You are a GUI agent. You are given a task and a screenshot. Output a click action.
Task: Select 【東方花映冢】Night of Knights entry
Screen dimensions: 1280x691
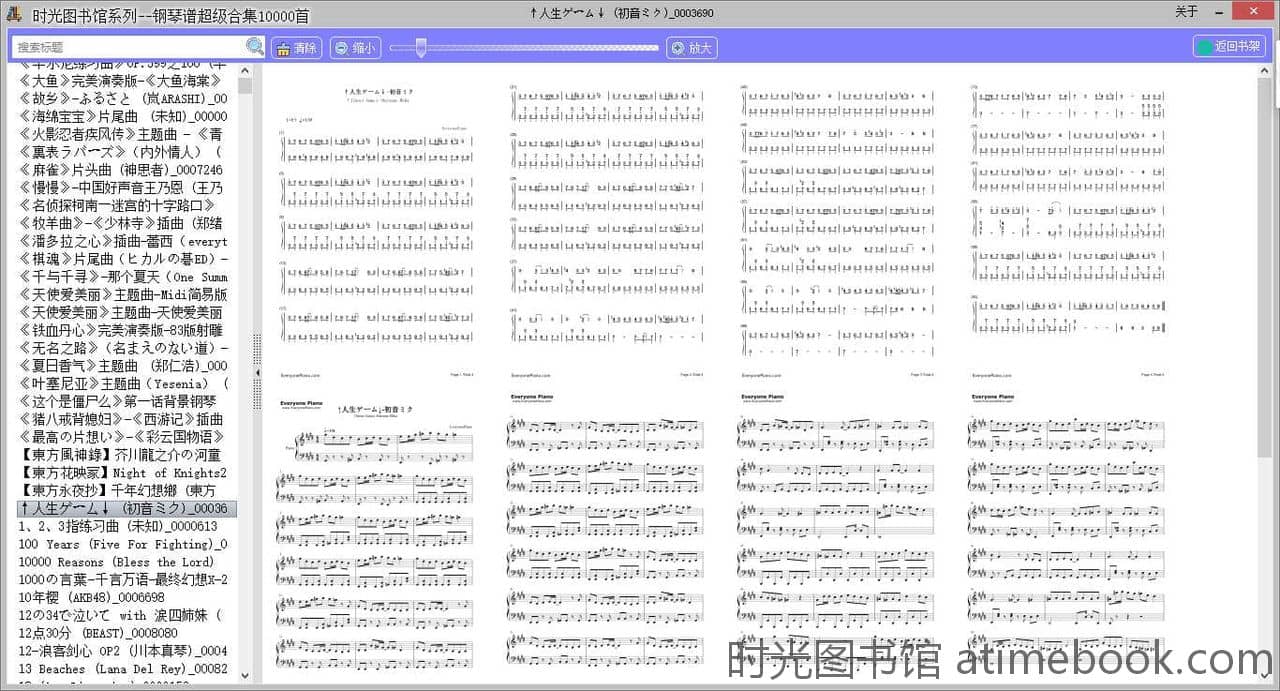click(x=122, y=473)
